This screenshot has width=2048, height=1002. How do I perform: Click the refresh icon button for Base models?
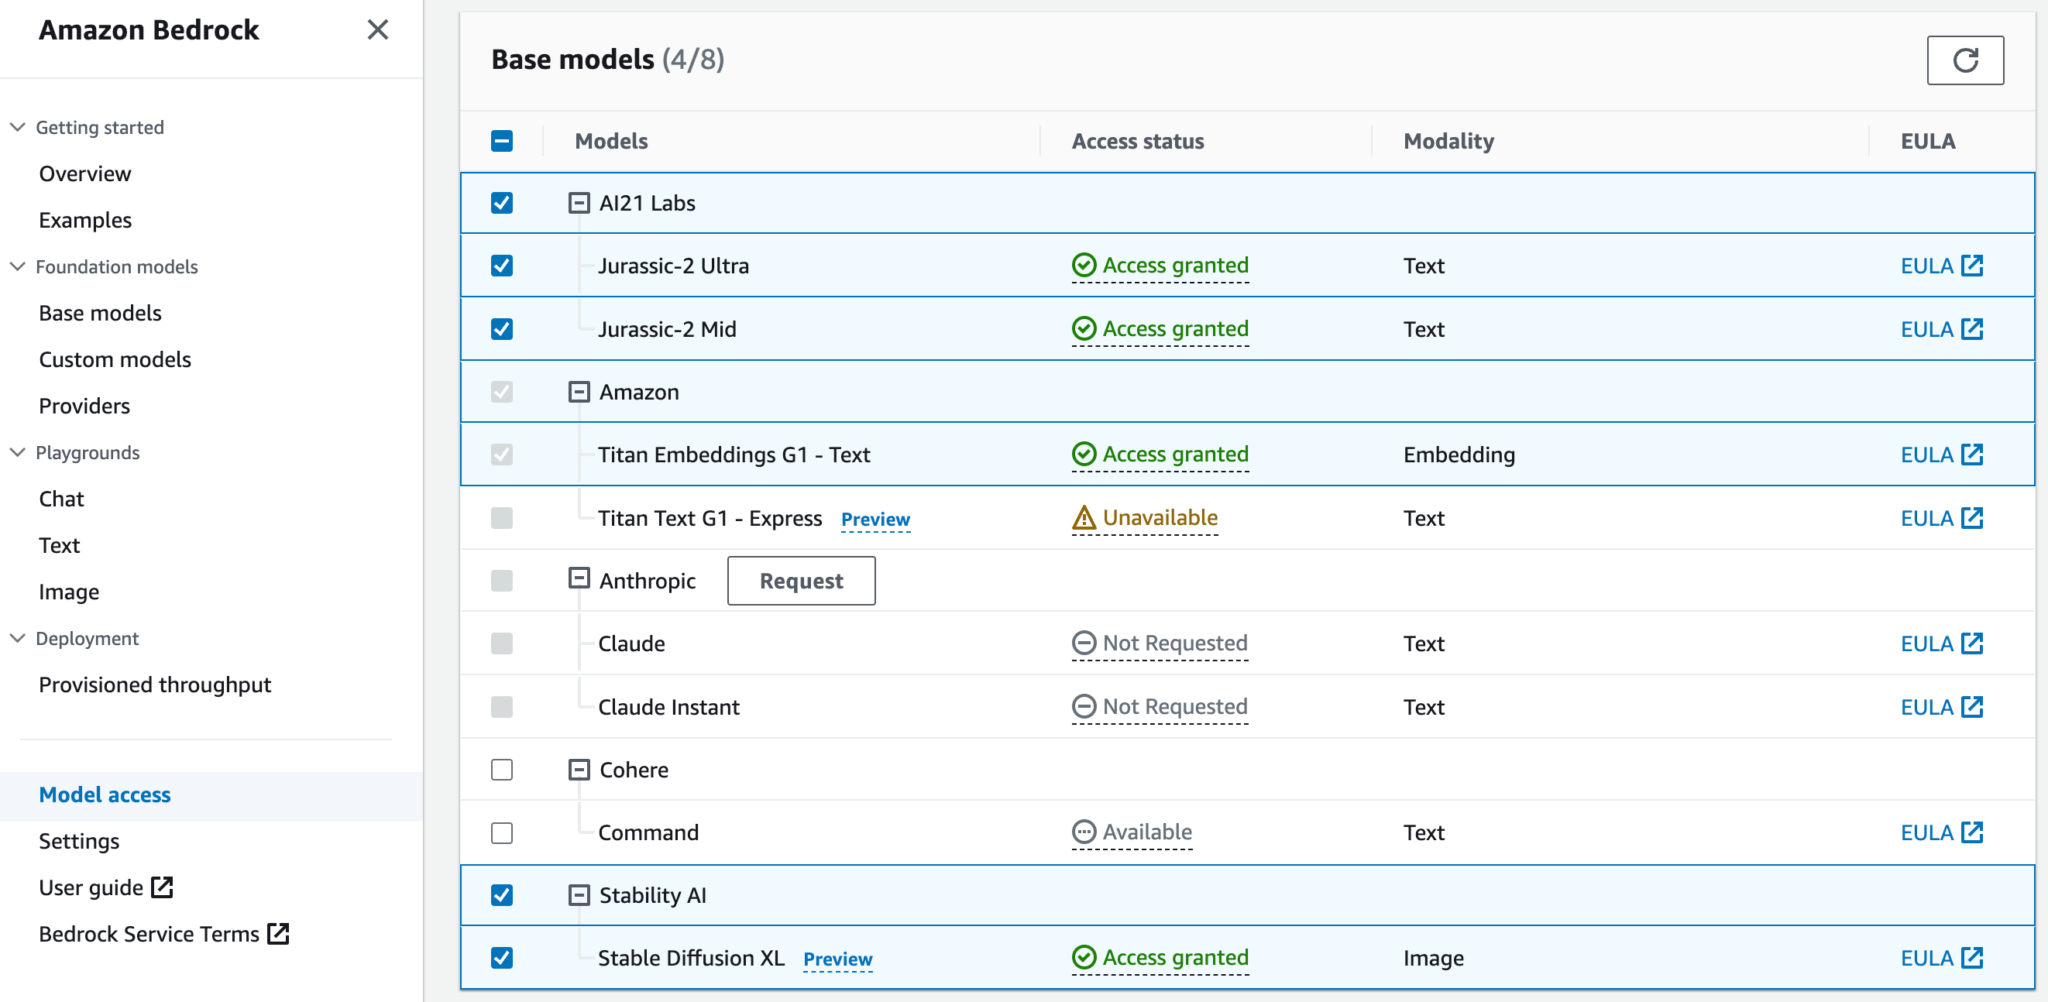tap(1965, 60)
